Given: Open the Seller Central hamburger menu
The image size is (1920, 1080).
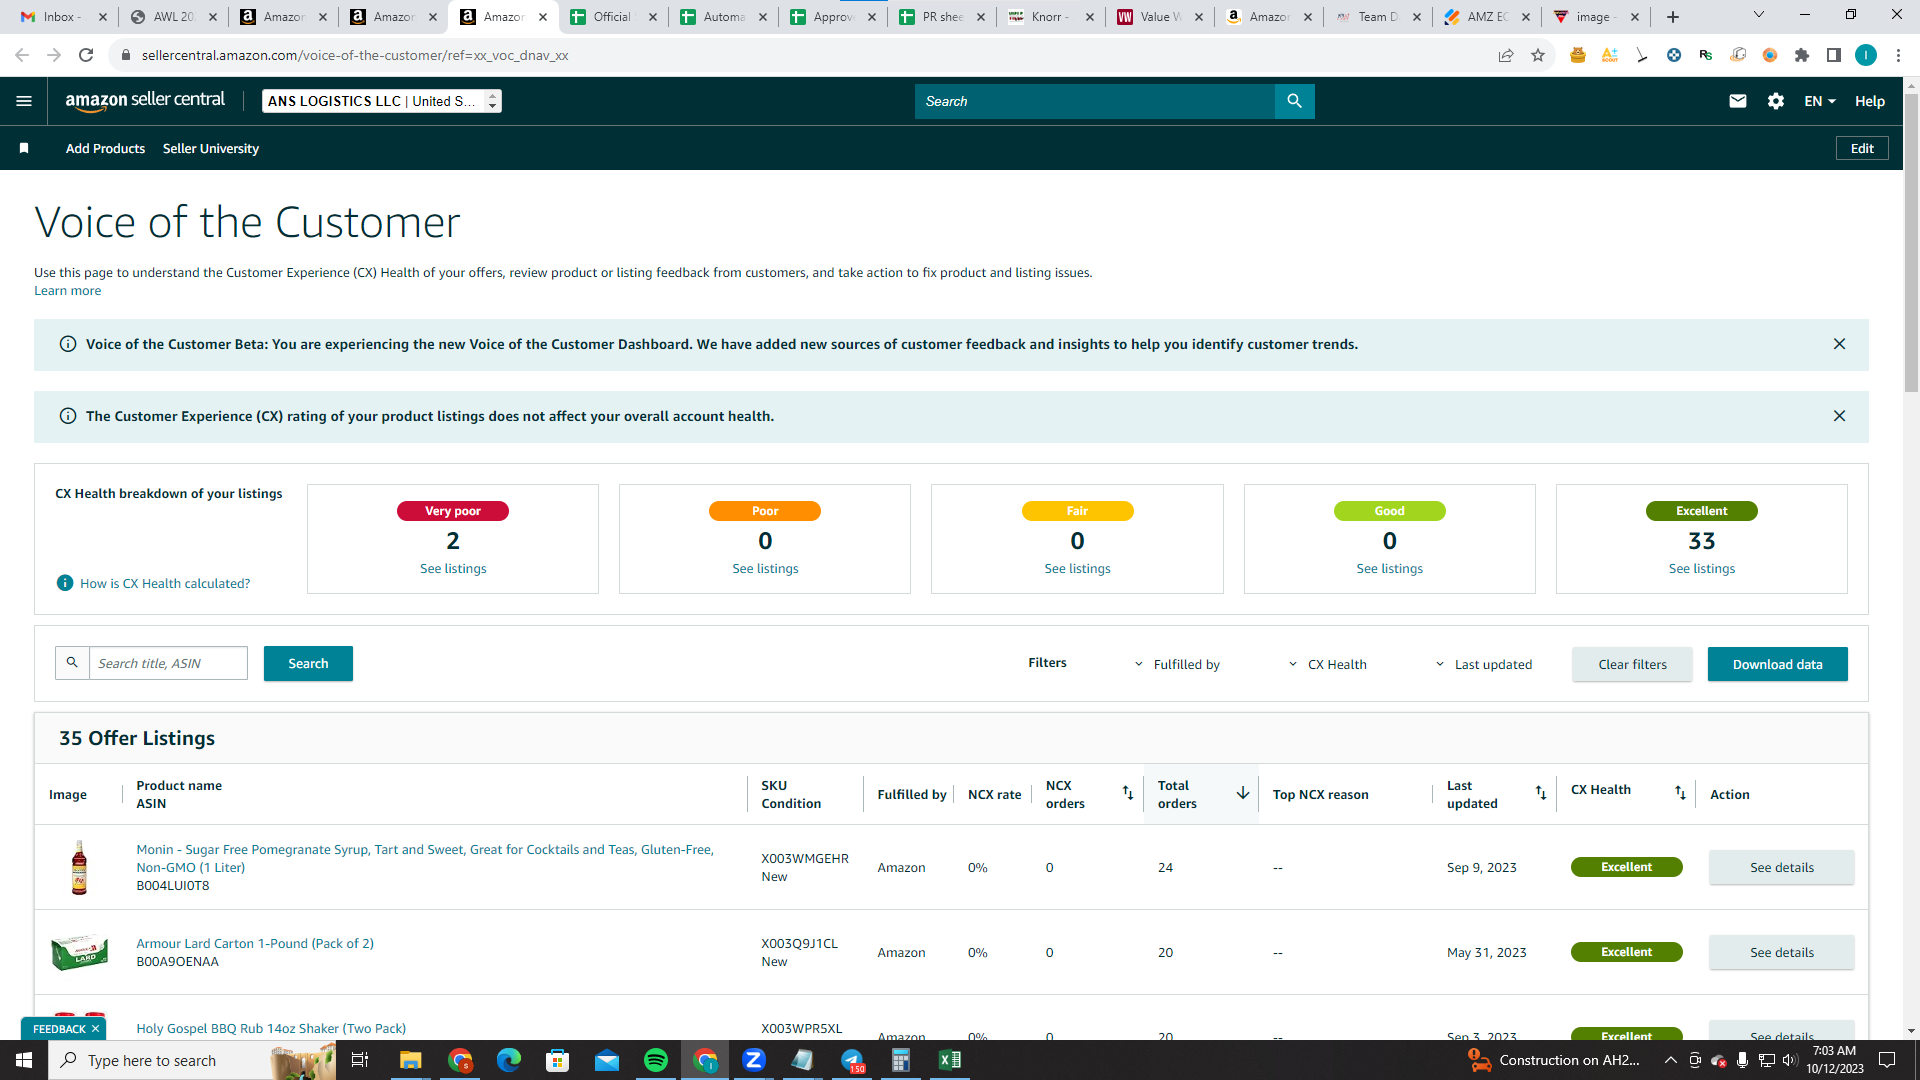Looking at the screenshot, I should (24, 101).
